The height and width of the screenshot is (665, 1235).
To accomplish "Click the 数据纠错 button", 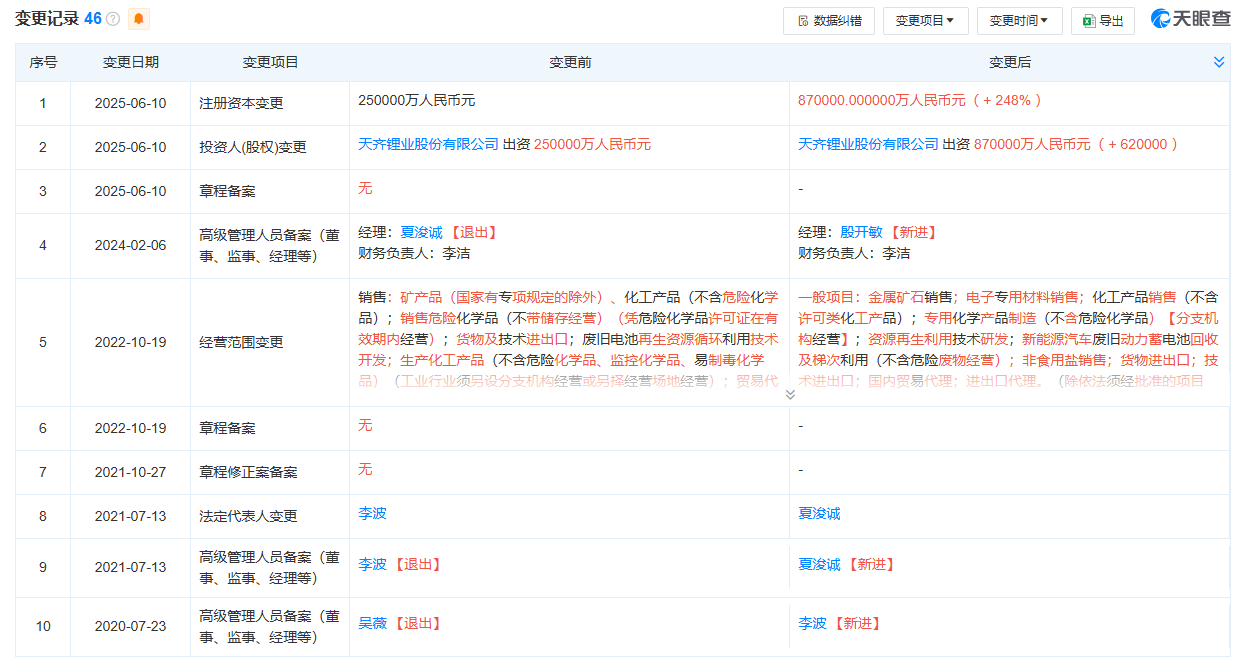I will pyautogui.click(x=829, y=21).
